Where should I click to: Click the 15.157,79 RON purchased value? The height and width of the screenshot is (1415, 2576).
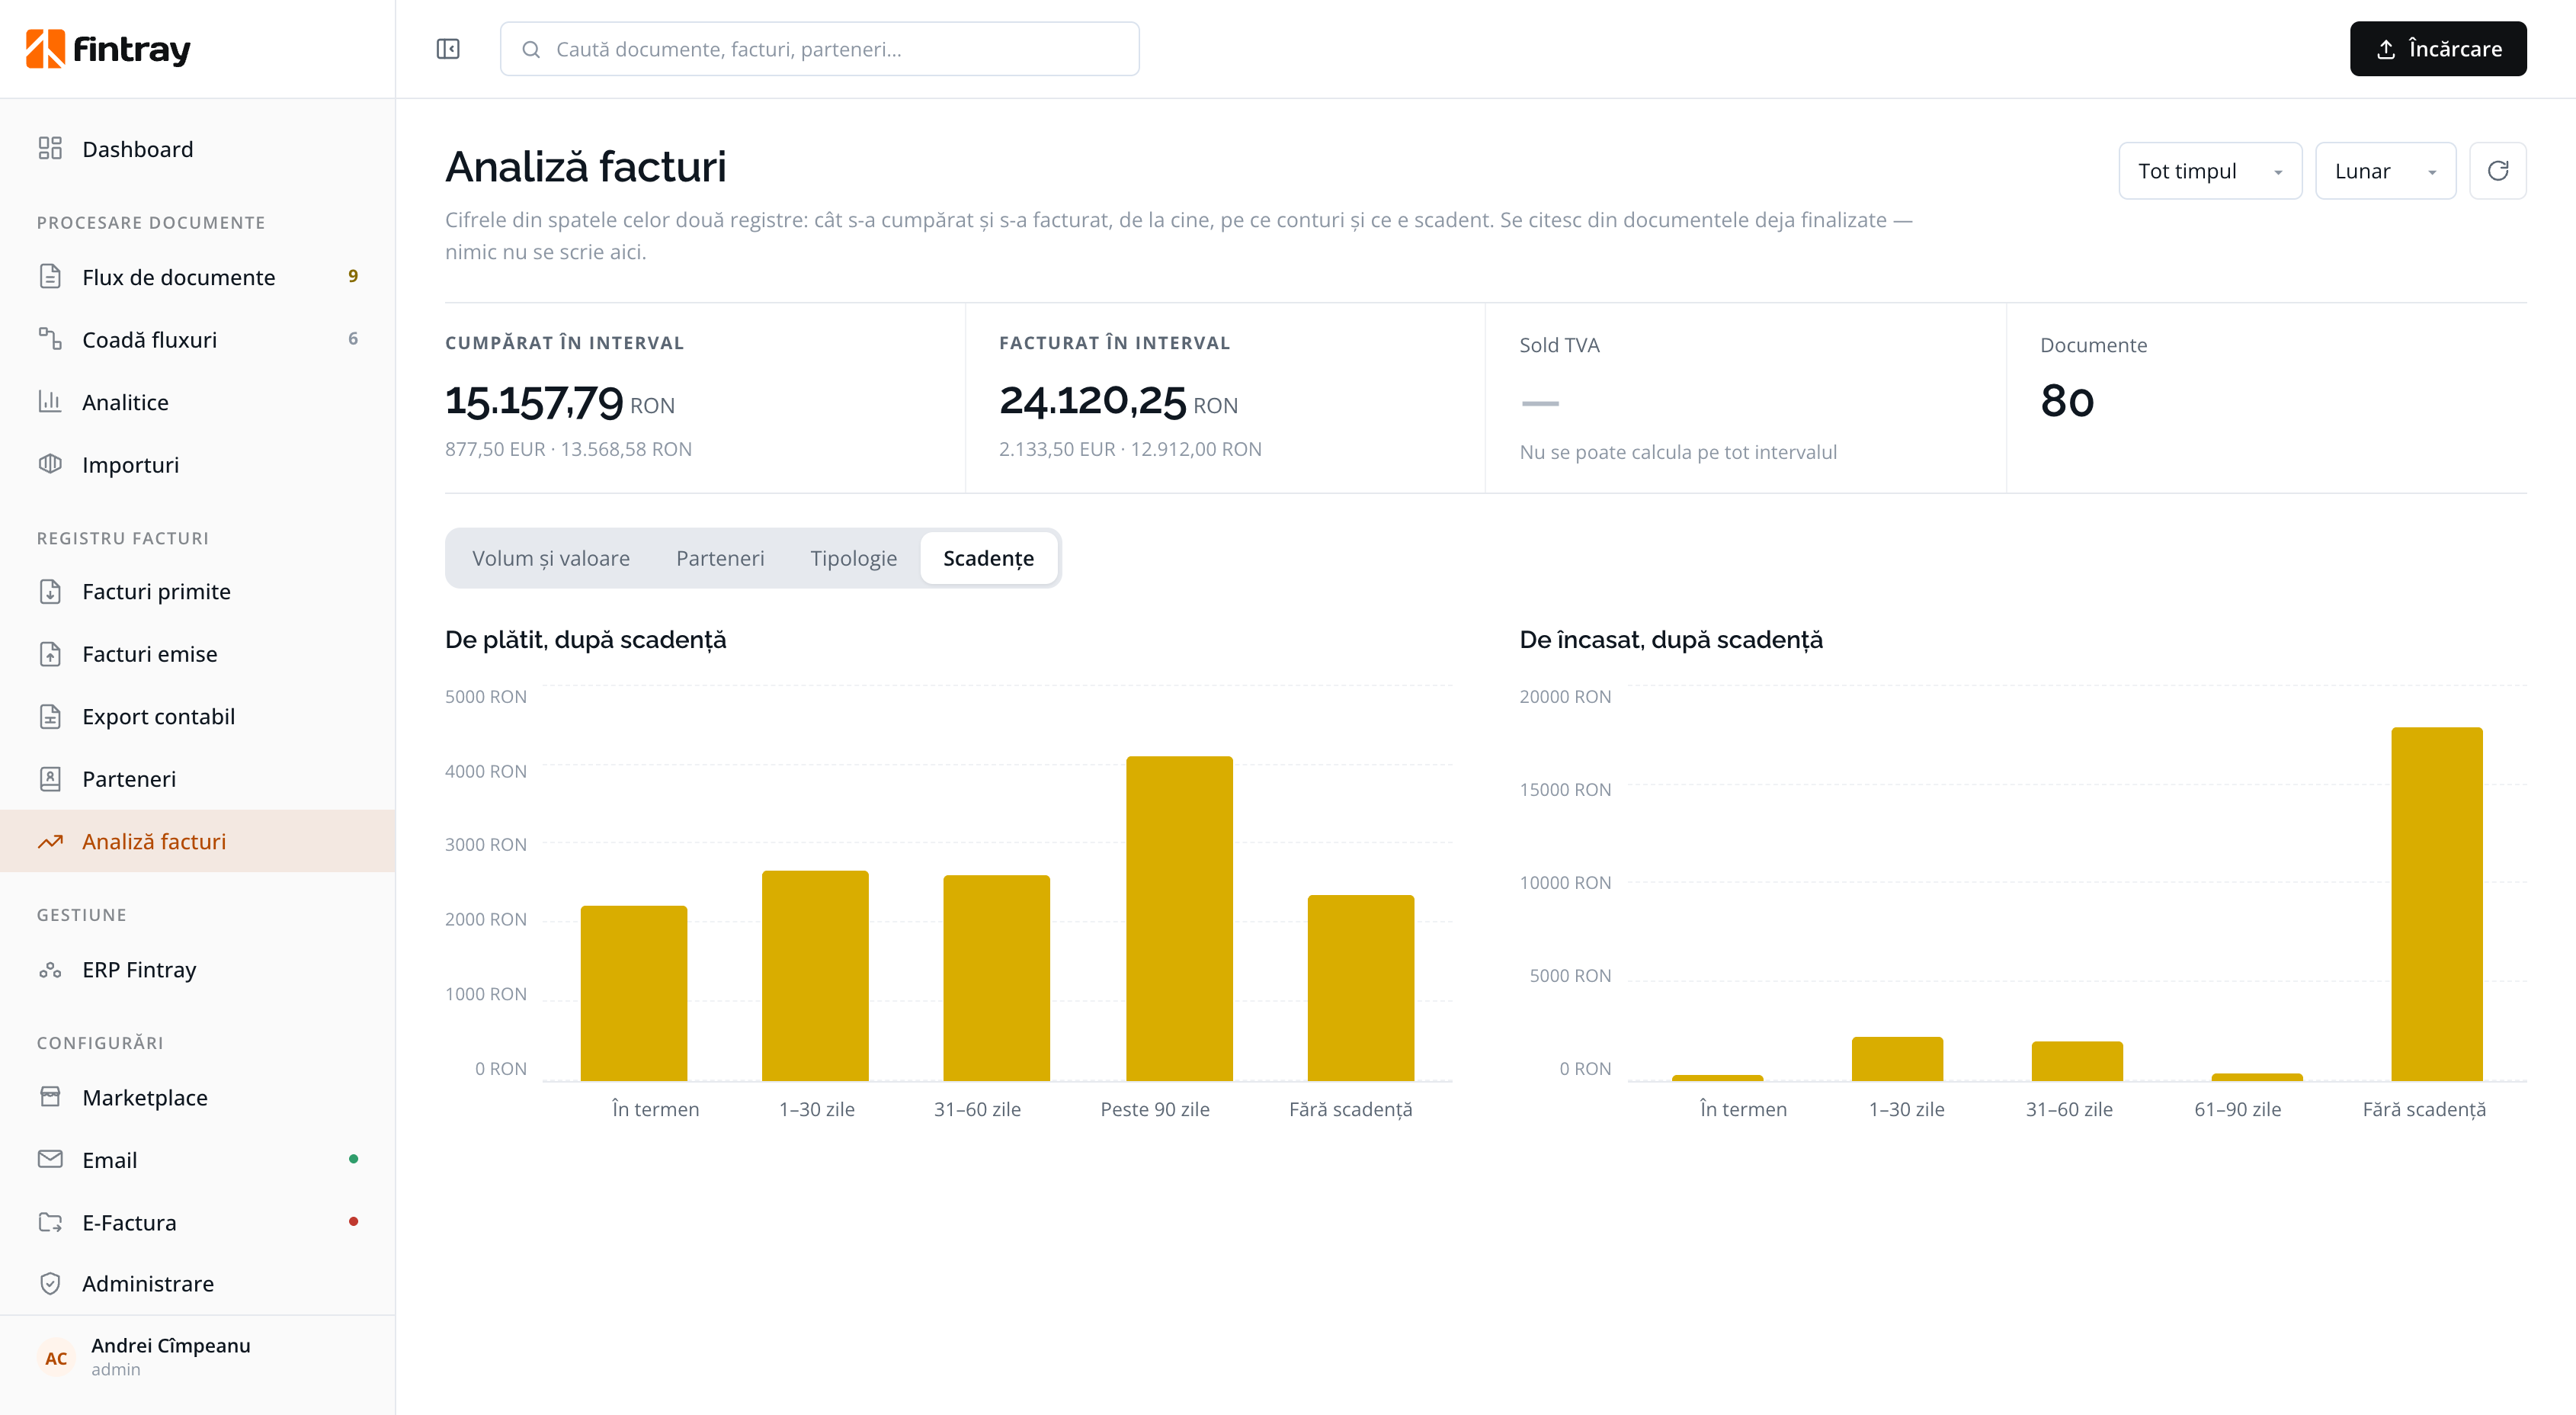coord(559,402)
